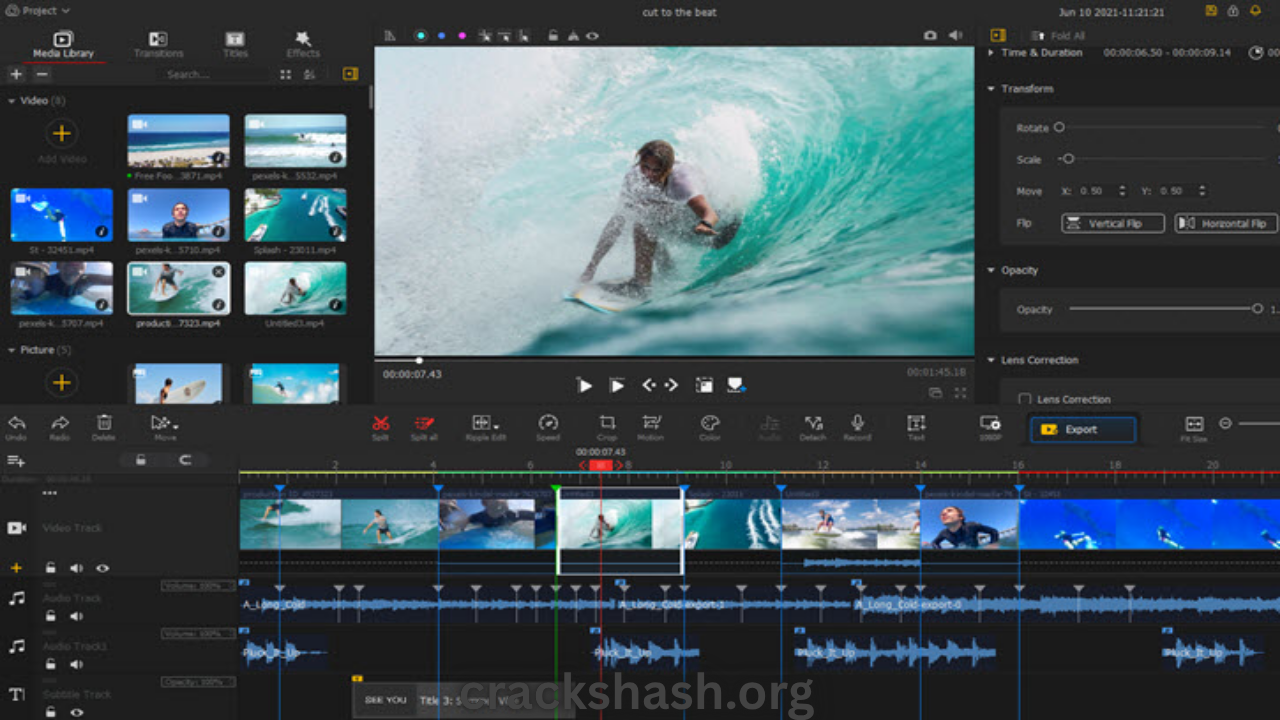Click the Detach audio icon
This screenshot has width=1280, height=720.
click(x=813, y=423)
